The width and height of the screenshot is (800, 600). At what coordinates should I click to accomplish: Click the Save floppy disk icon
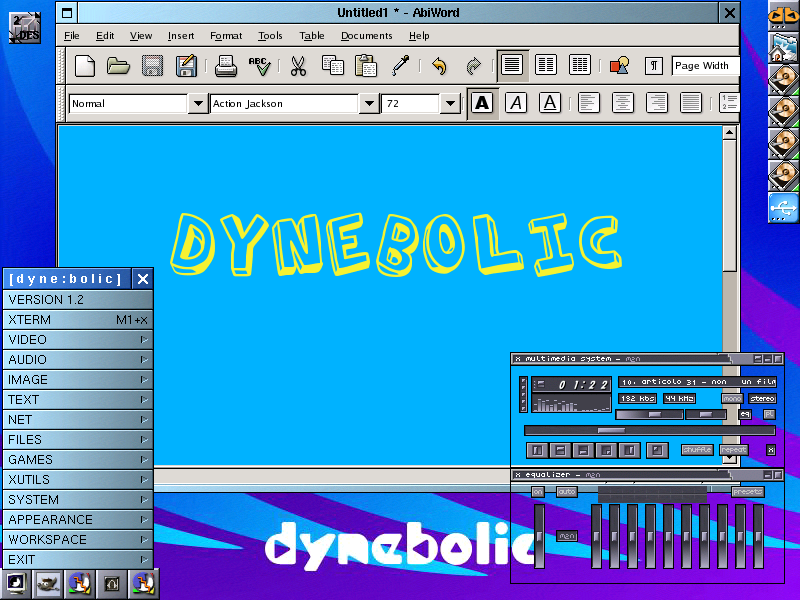click(x=152, y=66)
